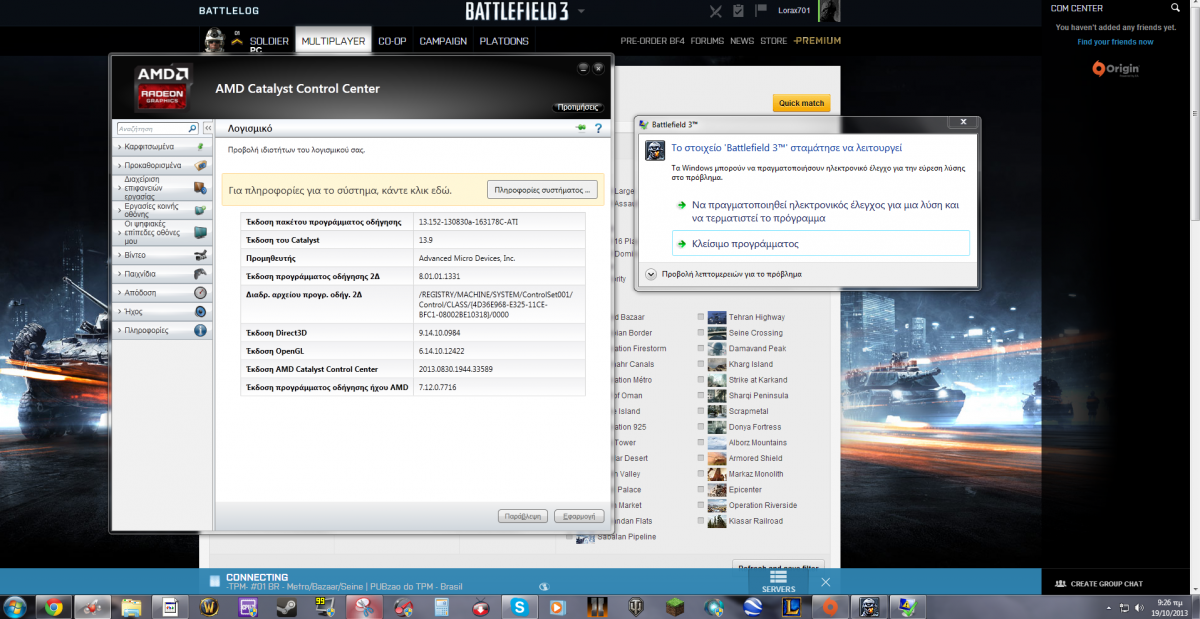Click the Προκαθορισμένα presets icon

(x=200, y=165)
